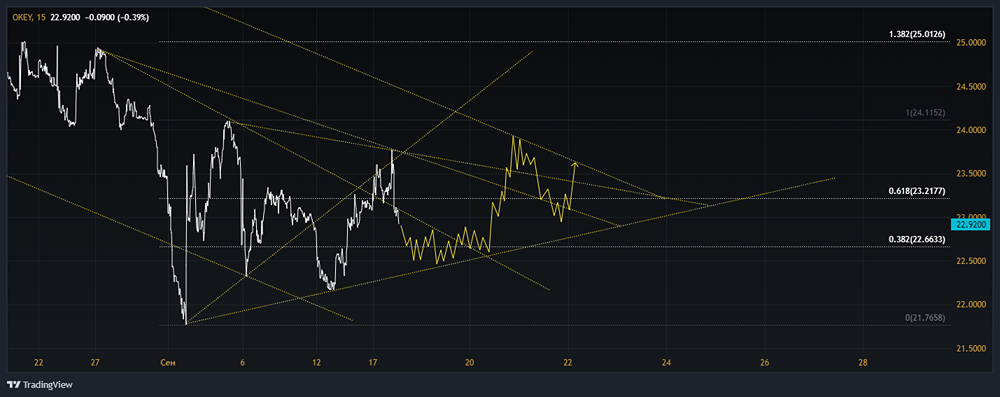
Task: Click 22.5000 on the price axis
Action: [970, 260]
